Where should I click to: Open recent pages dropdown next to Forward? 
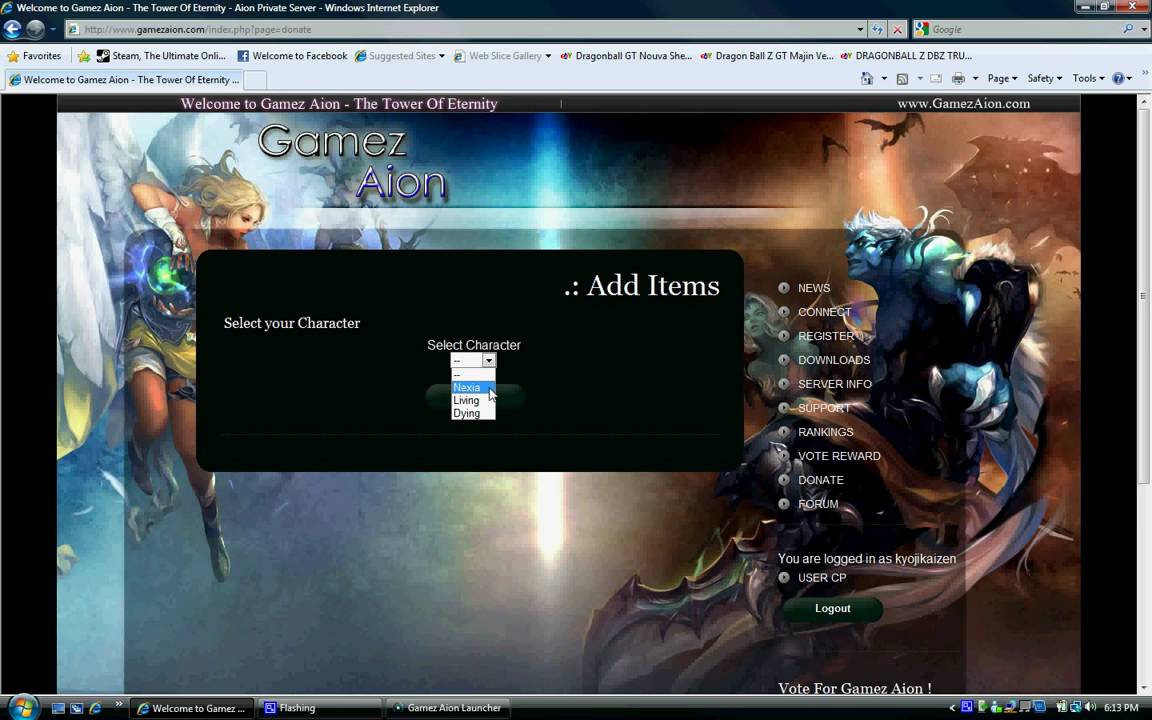(52, 29)
